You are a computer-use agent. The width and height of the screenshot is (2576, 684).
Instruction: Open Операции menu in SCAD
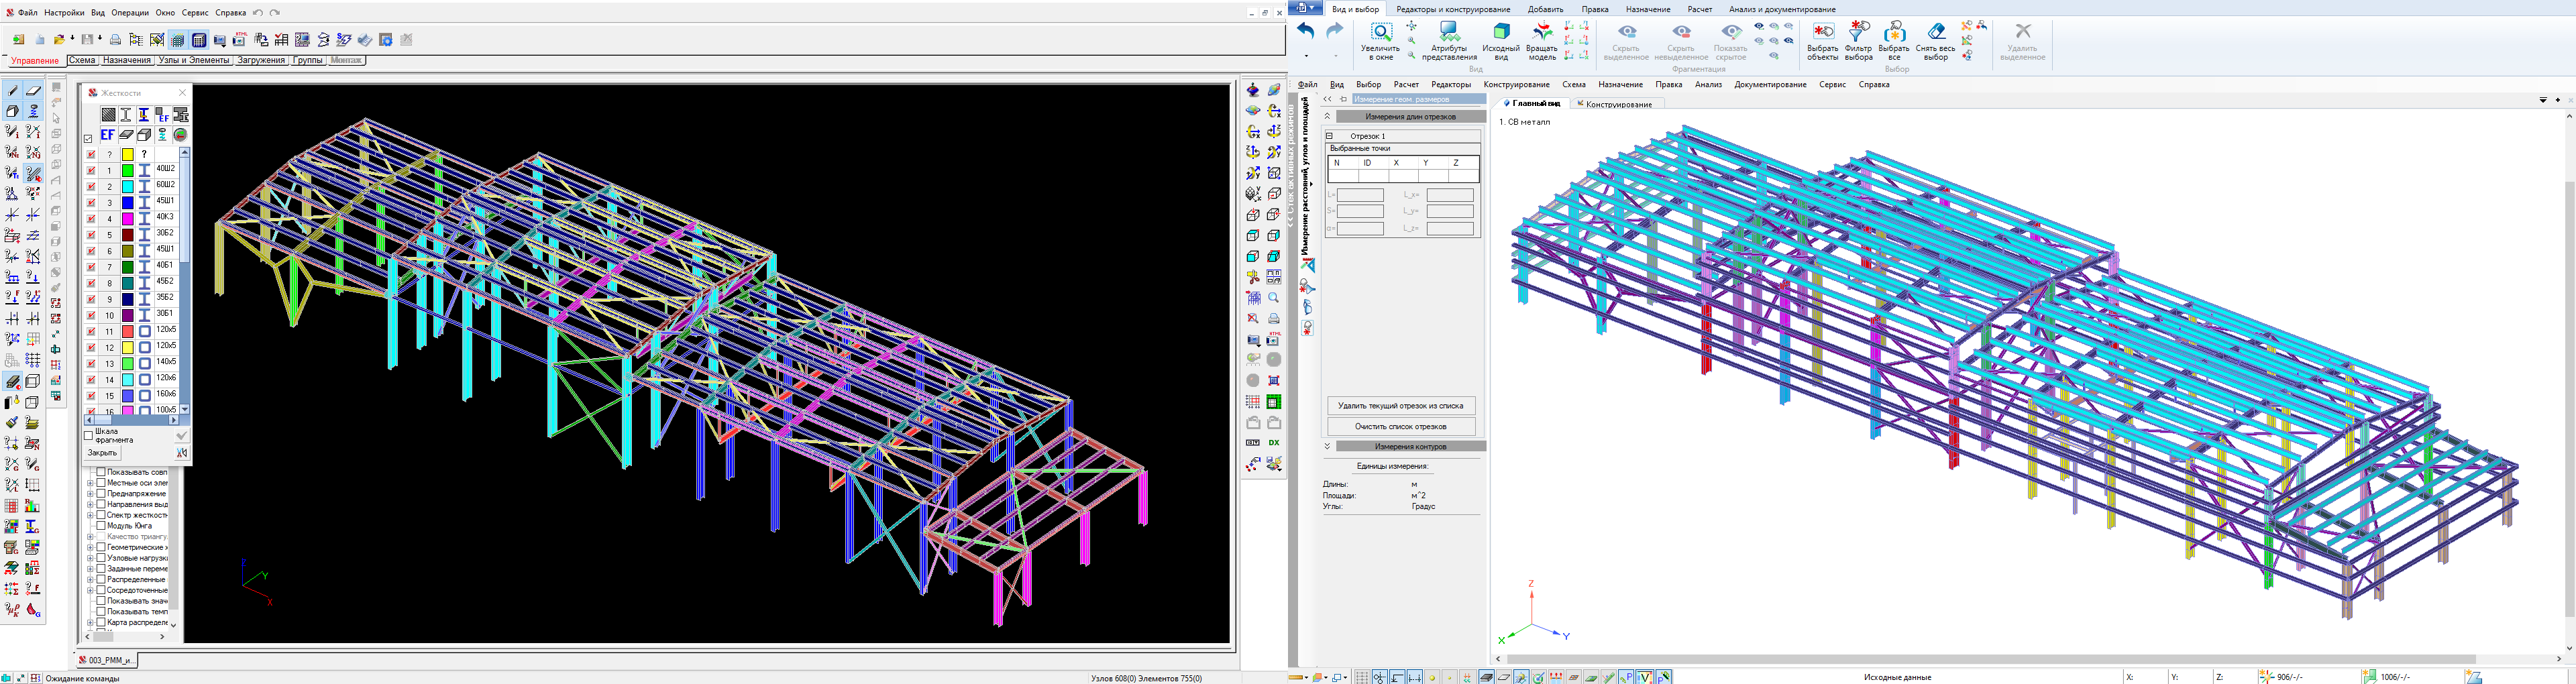tap(130, 13)
